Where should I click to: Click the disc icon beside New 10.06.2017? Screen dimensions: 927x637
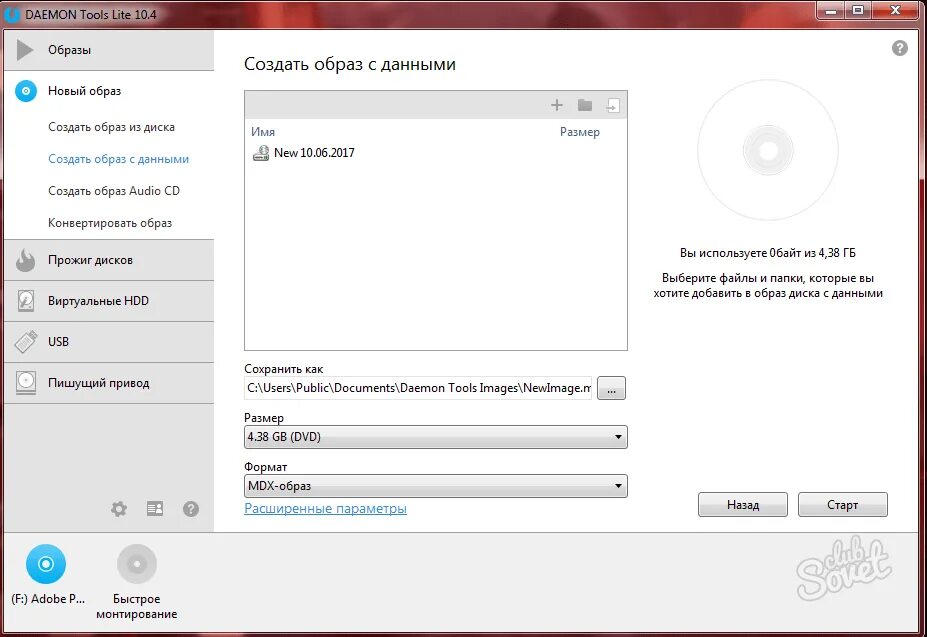coord(261,153)
